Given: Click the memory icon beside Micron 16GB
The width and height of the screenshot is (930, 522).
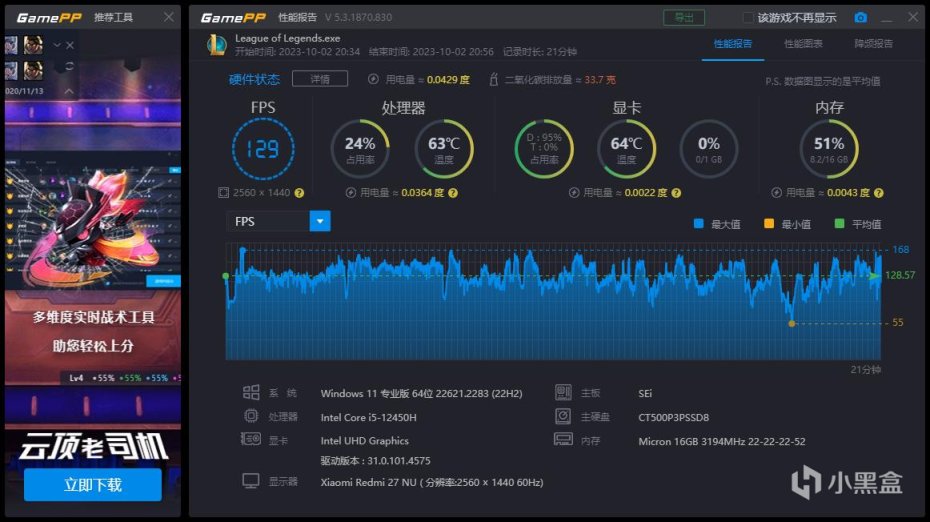Looking at the screenshot, I should click(x=563, y=439).
